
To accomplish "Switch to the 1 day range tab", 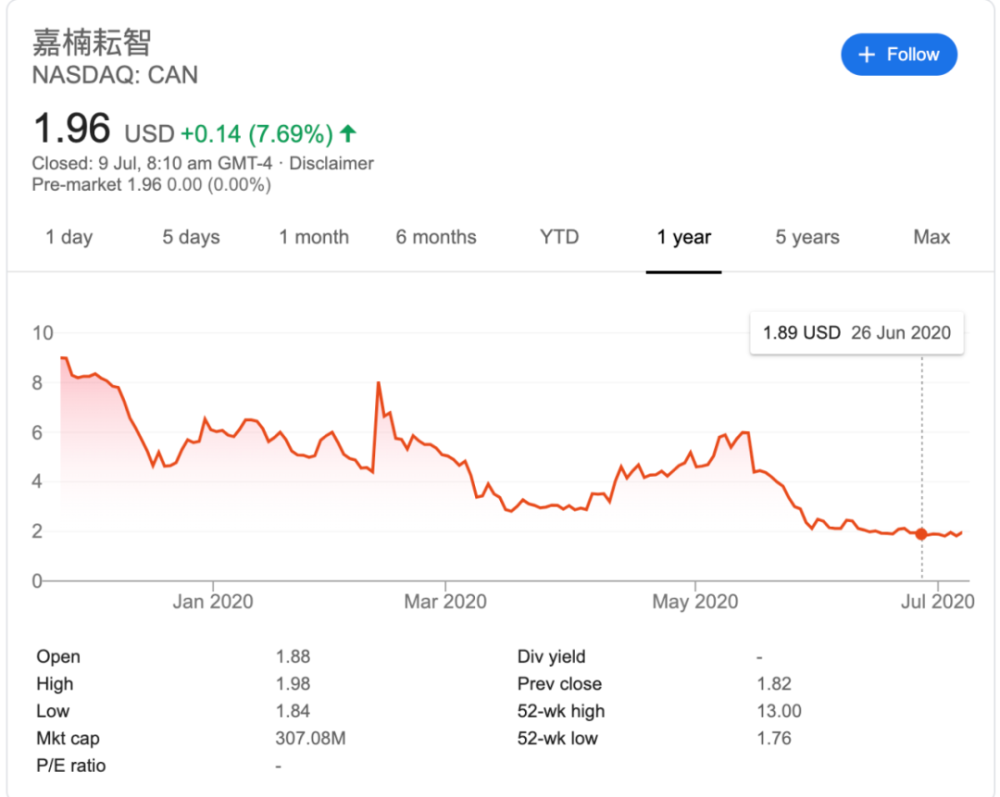I will point(69,237).
